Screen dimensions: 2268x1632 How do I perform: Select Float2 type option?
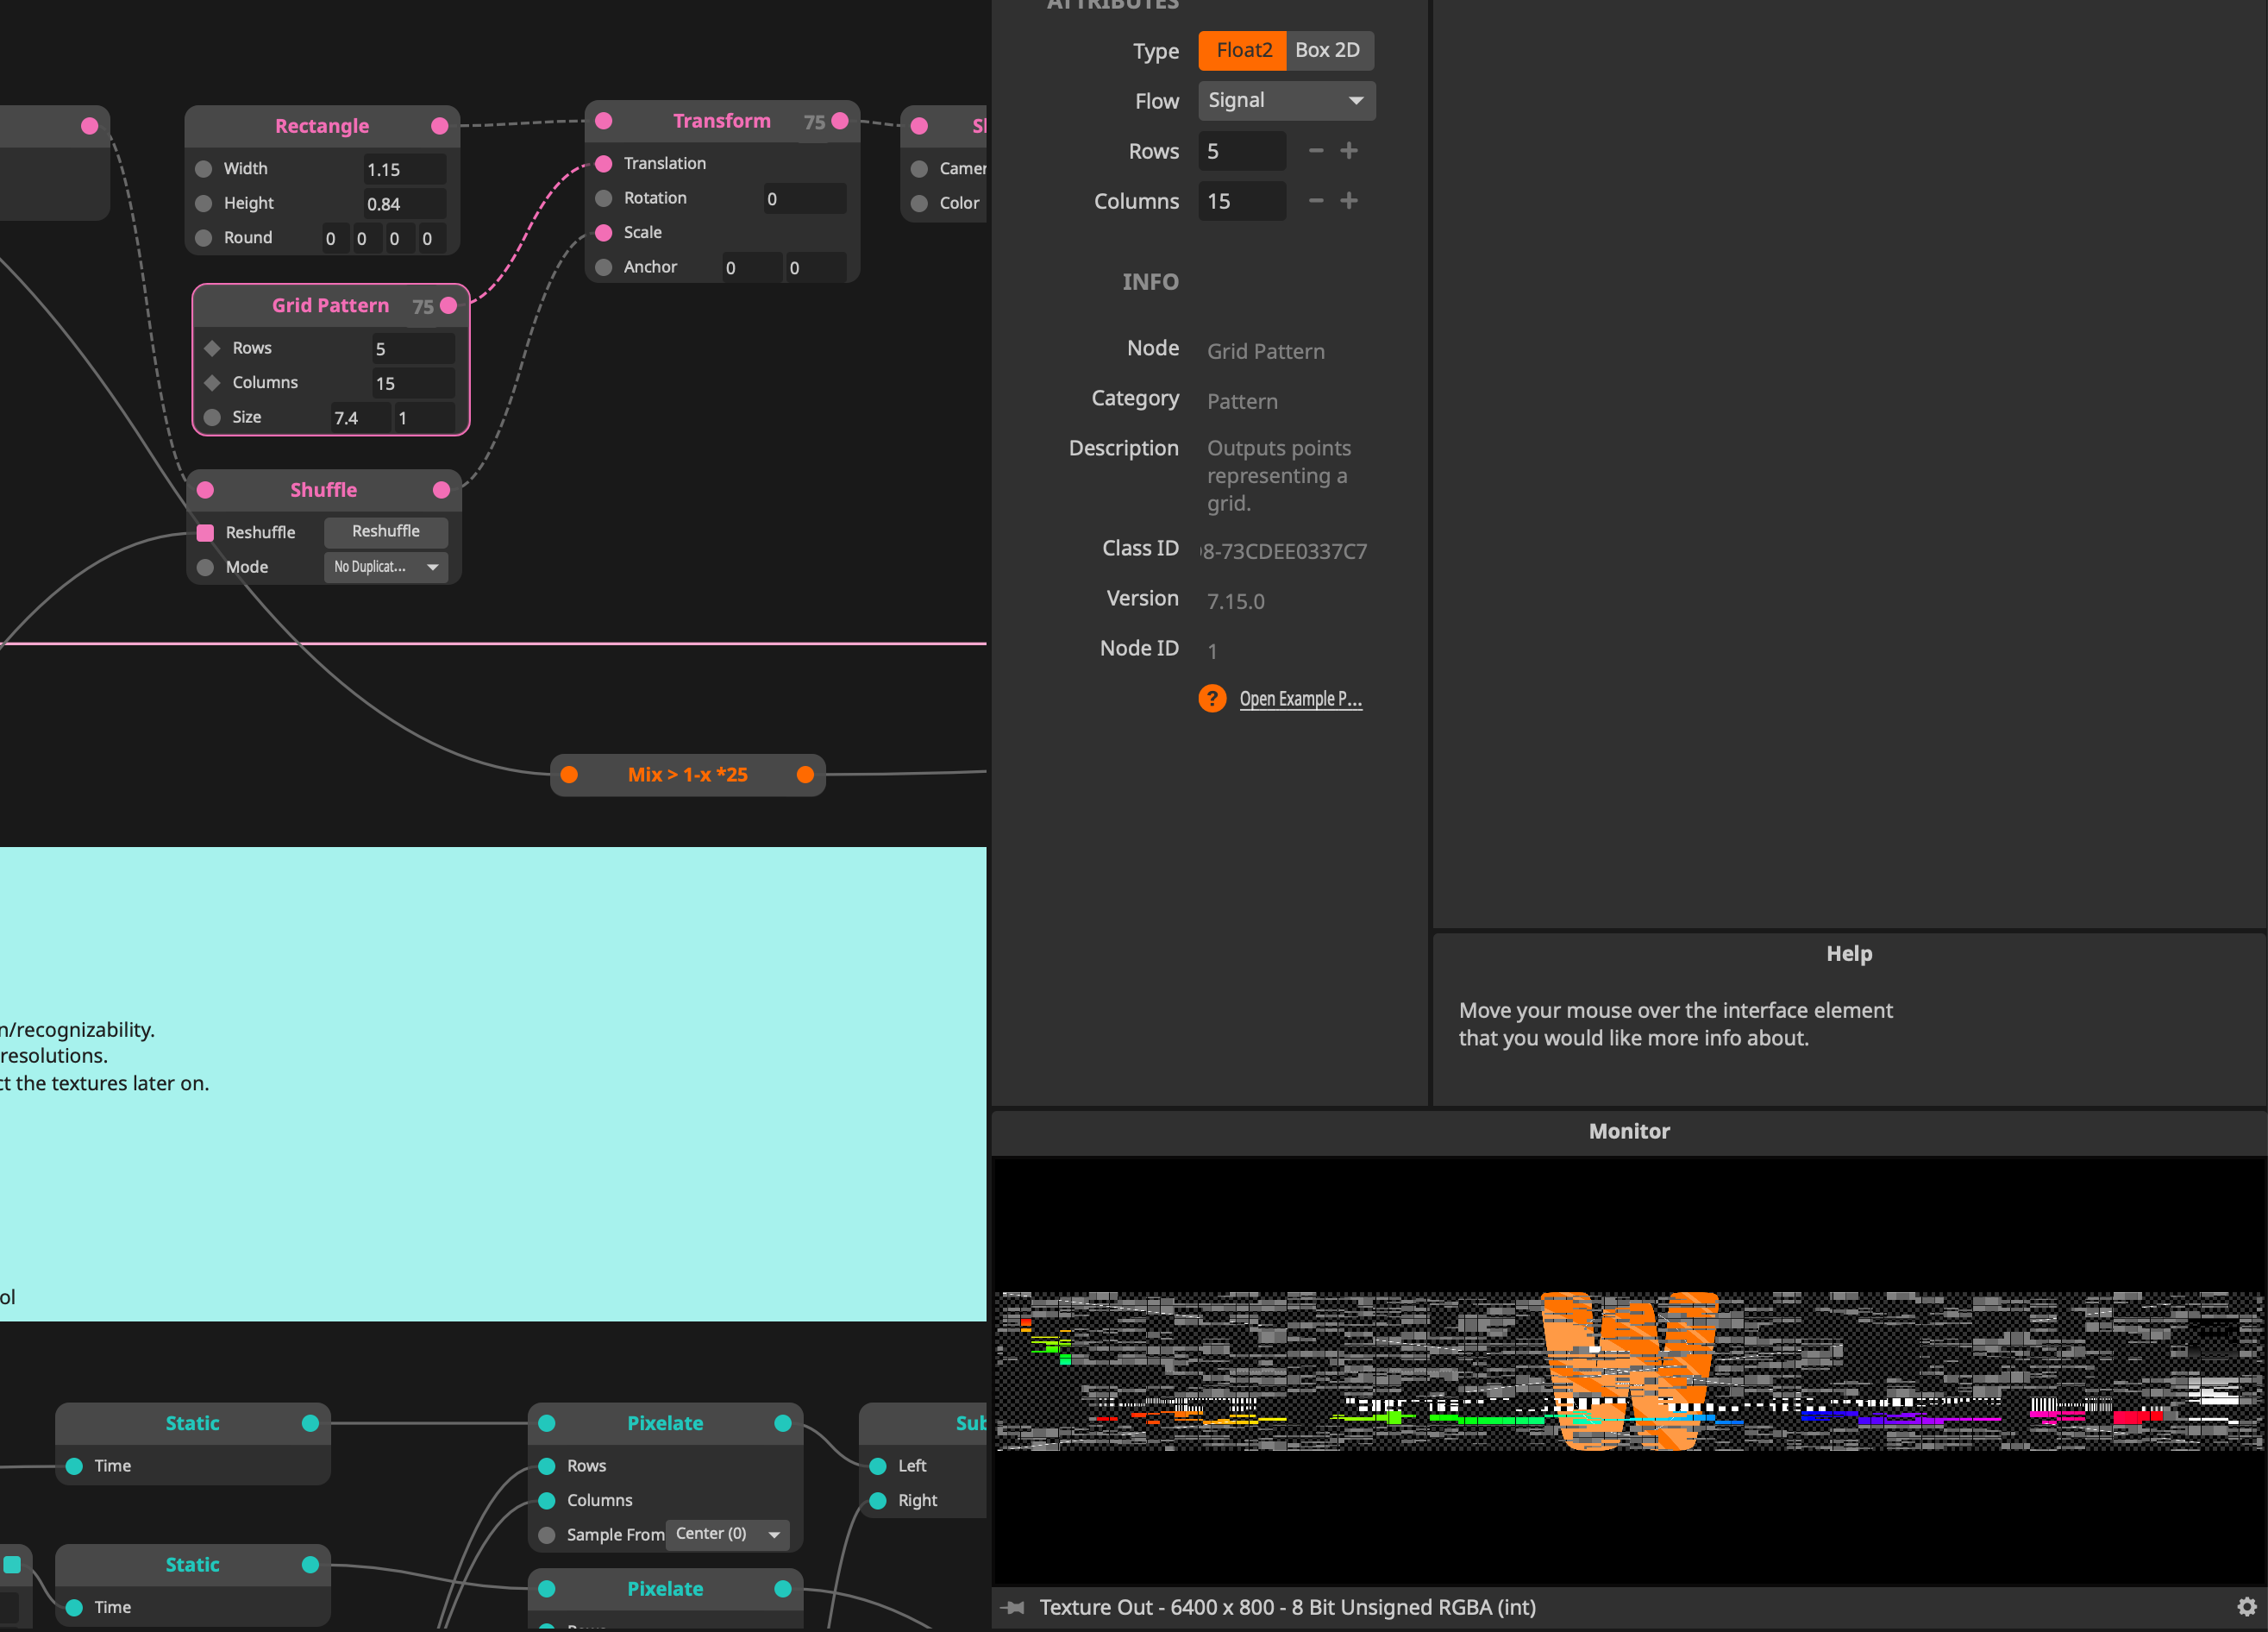(x=1243, y=50)
